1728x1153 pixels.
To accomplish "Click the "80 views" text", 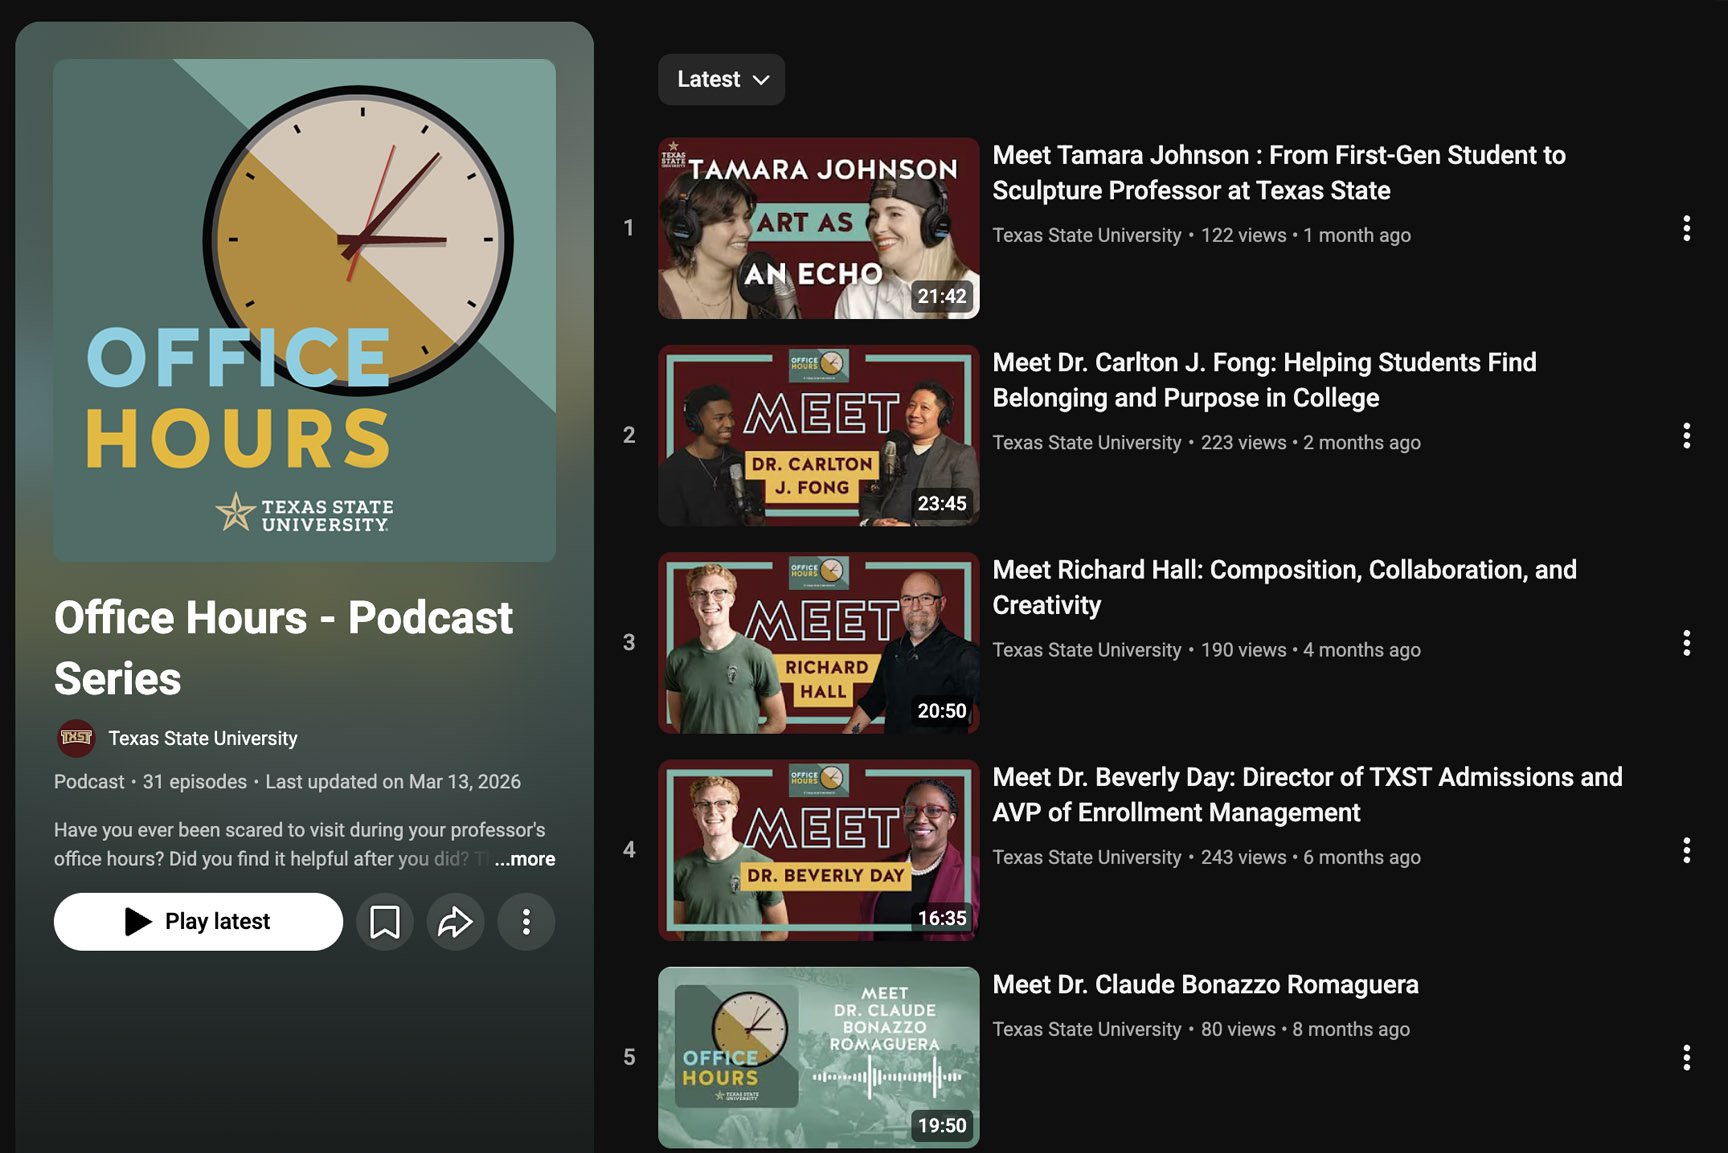I will pos(1238,1029).
